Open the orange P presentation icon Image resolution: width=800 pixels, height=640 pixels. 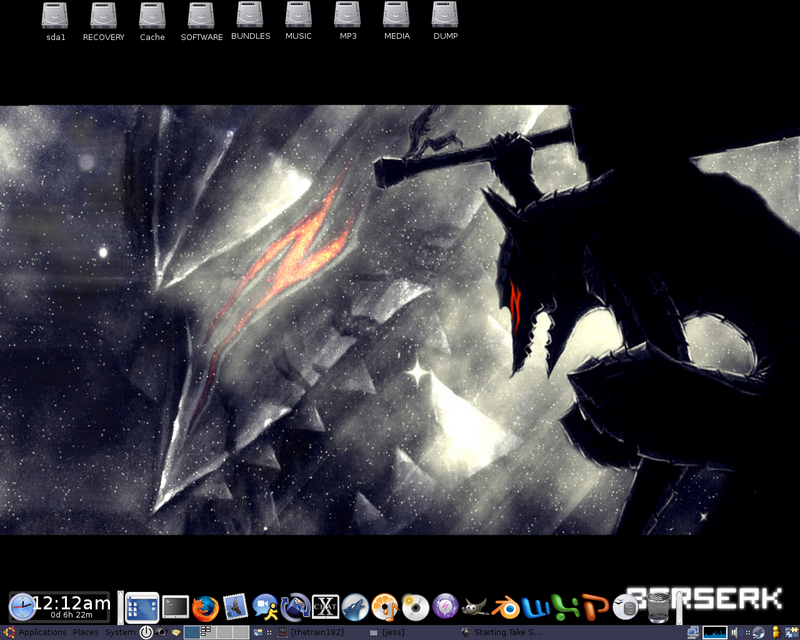click(595, 607)
